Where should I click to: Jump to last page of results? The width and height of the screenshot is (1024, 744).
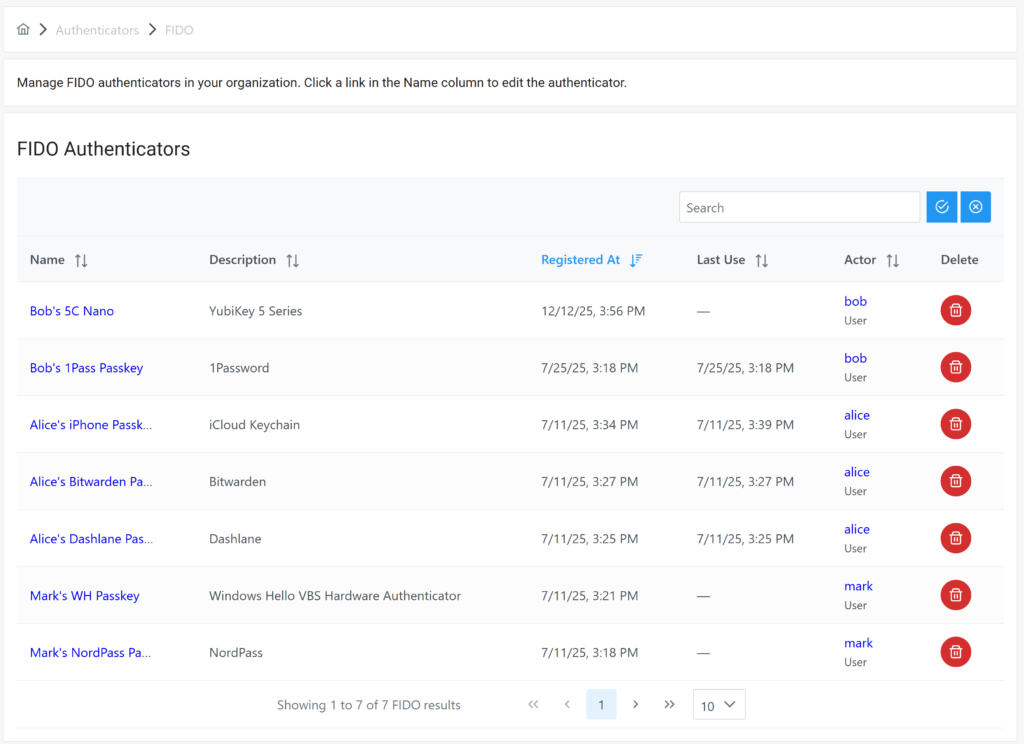pos(669,704)
